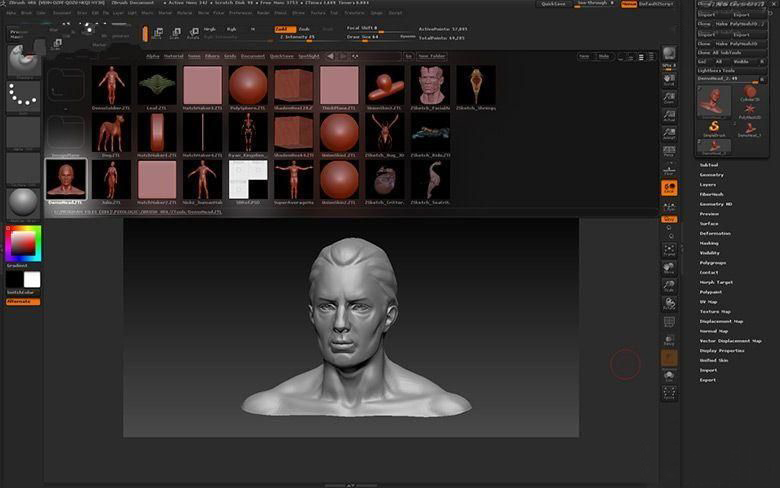Toggle the Floor grid button
This screenshot has width=780, height=488.
(x=669, y=169)
